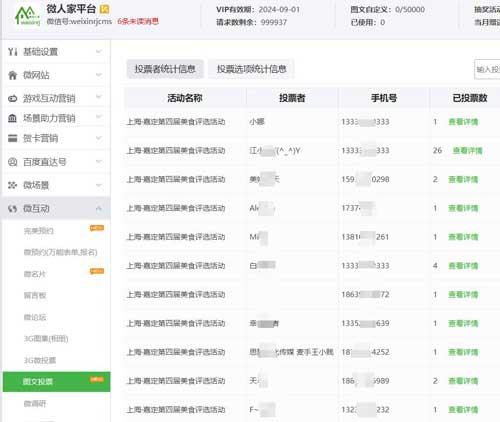Click voter name containing 麦手王小熊

(x=291, y=352)
